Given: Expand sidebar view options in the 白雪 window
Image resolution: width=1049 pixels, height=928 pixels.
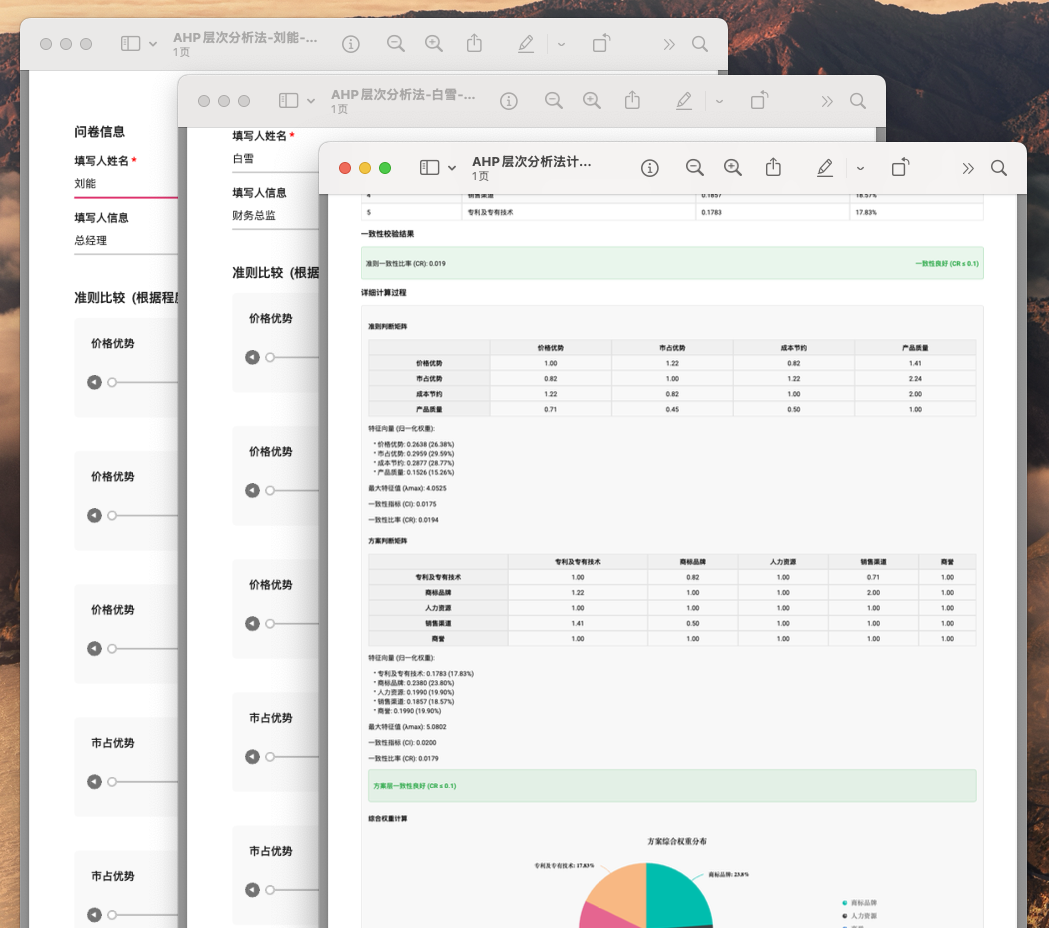Looking at the screenshot, I should [311, 101].
